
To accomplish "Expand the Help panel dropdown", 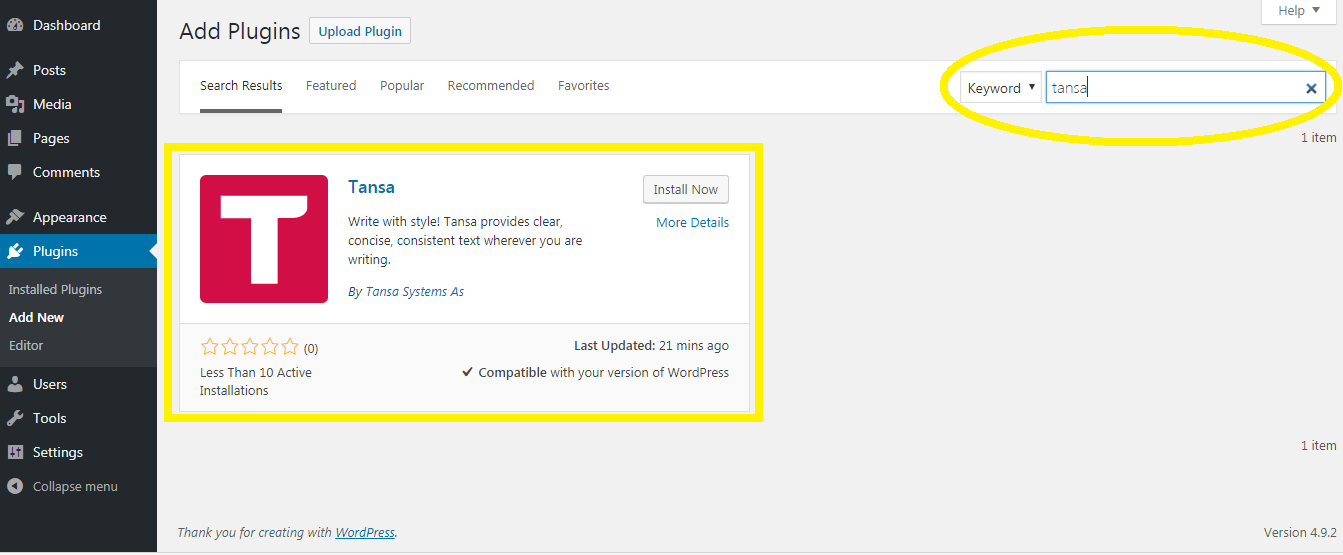I will pos(1299,11).
